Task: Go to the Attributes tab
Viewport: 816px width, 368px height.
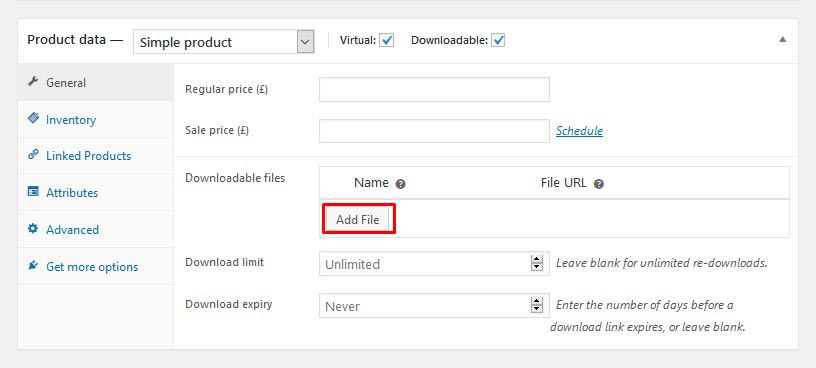Action: [x=95, y=193]
